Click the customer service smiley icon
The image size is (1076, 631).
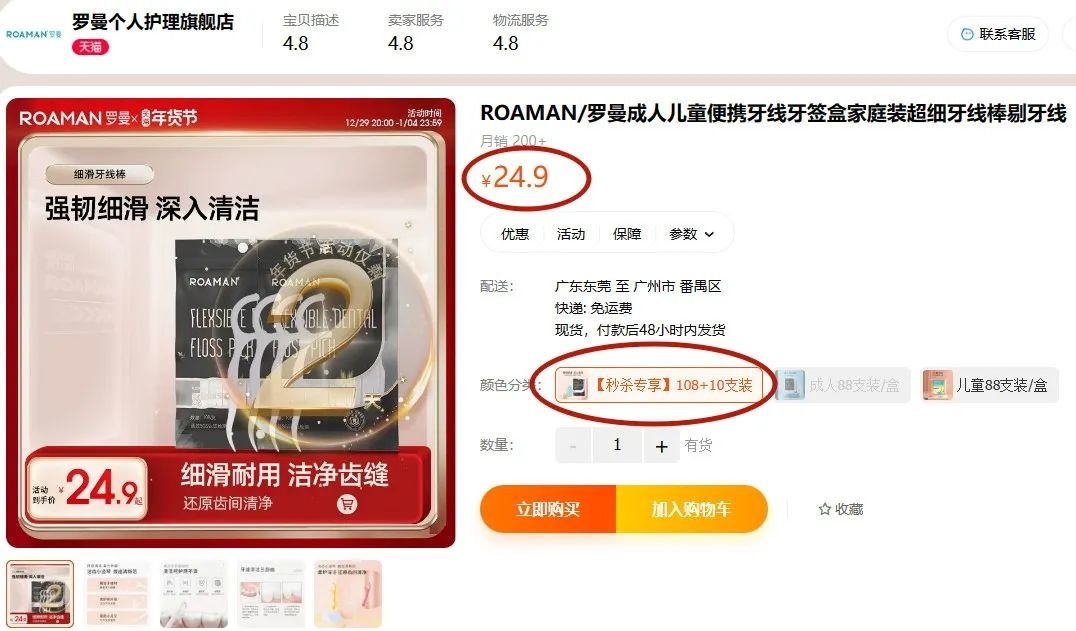[x=967, y=34]
